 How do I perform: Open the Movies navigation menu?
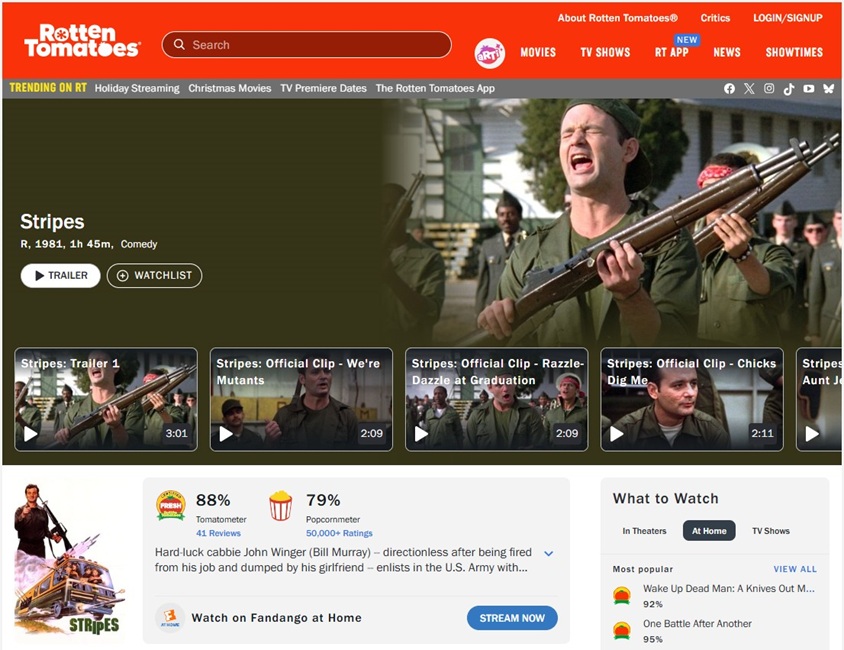point(538,52)
